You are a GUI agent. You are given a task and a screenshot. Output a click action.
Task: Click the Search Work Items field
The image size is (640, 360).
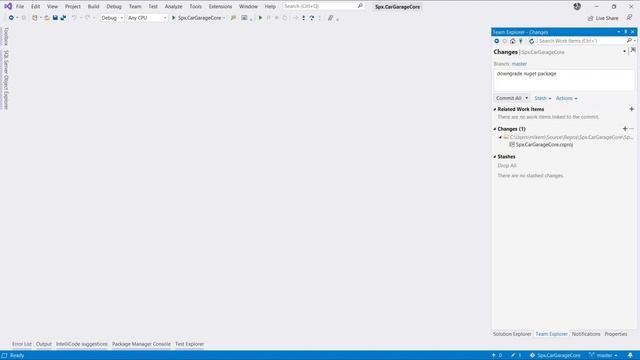click(x=582, y=41)
